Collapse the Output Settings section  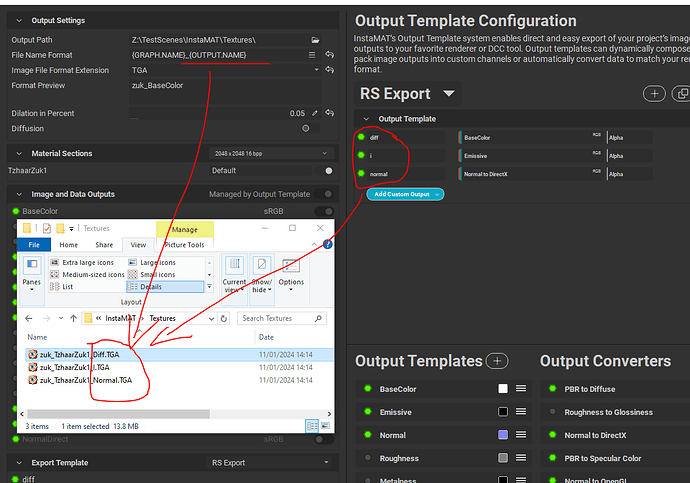point(14,20)
